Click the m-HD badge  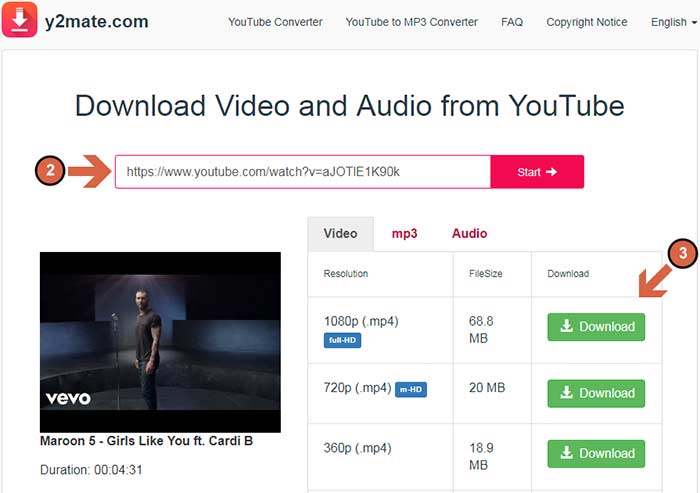click(x=410, y=389)
